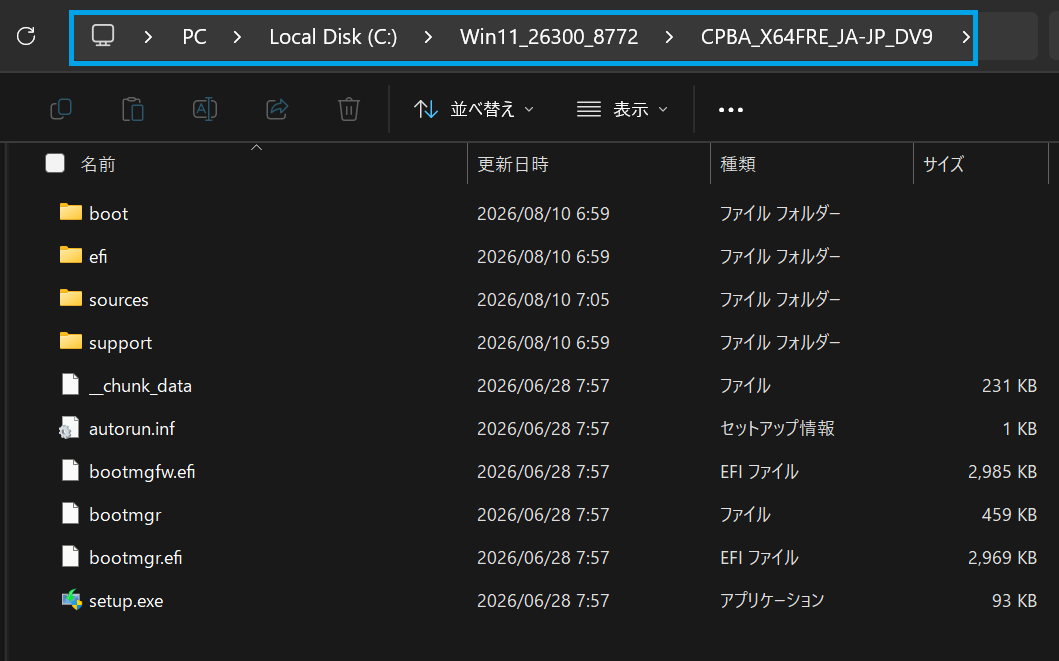Viewport: 1059px width, 661px height.
Task: Click the boot folder icon
Action: point(71,213)
